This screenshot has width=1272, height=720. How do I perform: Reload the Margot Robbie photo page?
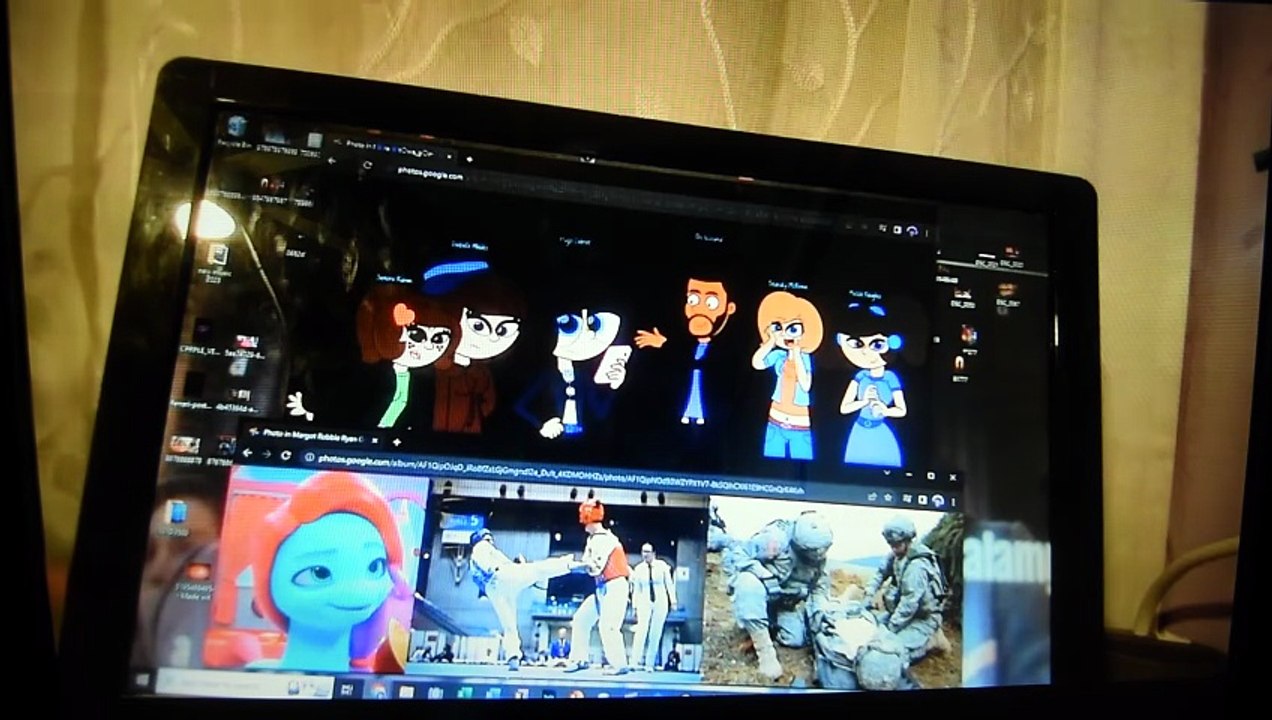click(286, 456)
